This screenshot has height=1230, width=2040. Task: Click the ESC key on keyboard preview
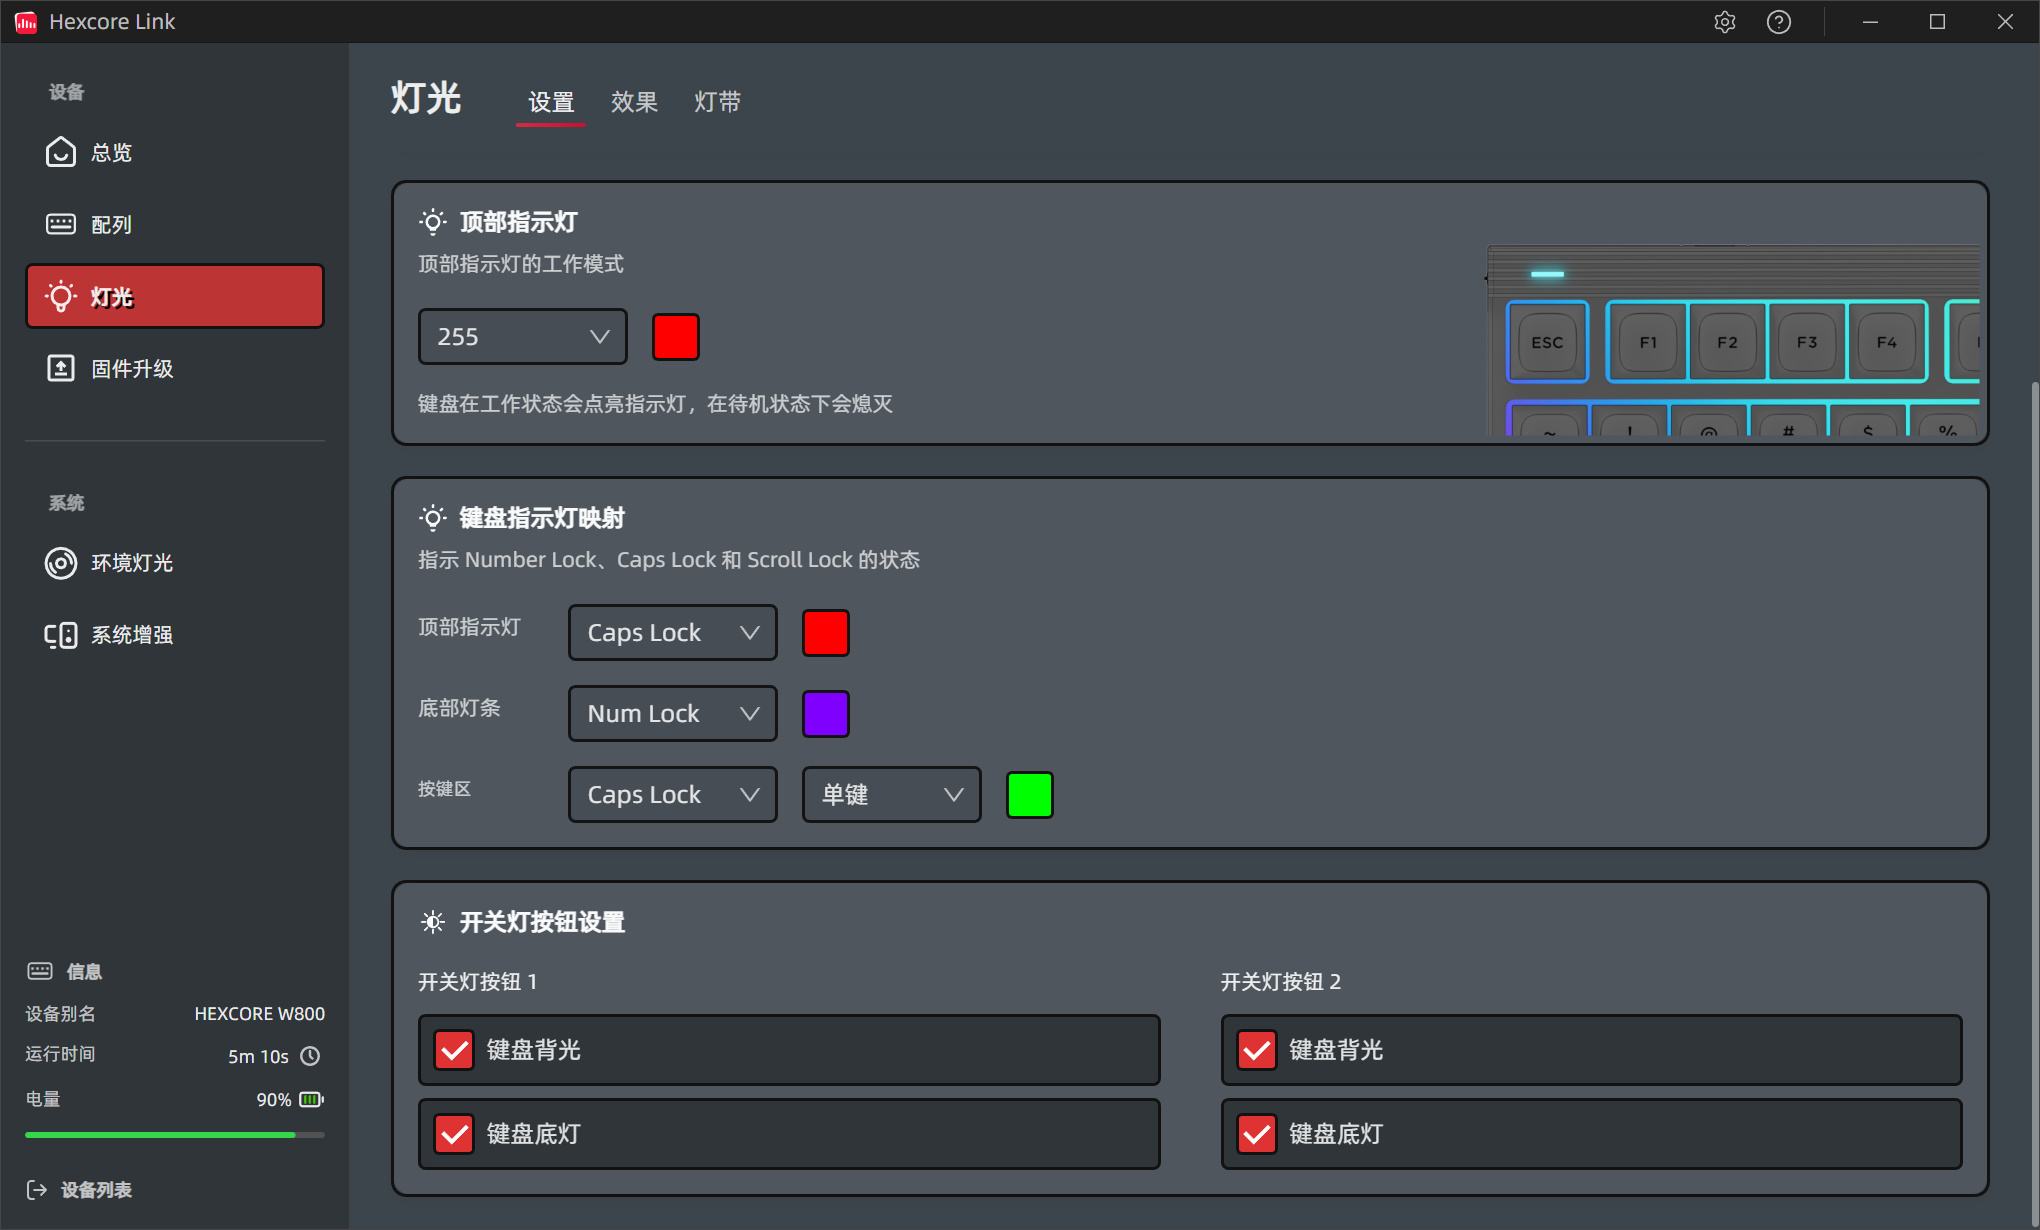click(x=1547, y=342)
